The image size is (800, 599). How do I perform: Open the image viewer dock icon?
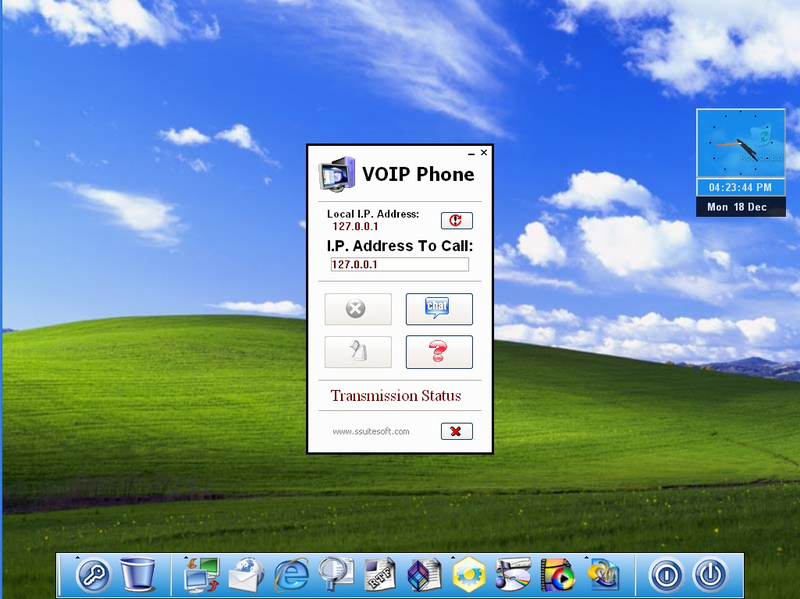[604, 575]
